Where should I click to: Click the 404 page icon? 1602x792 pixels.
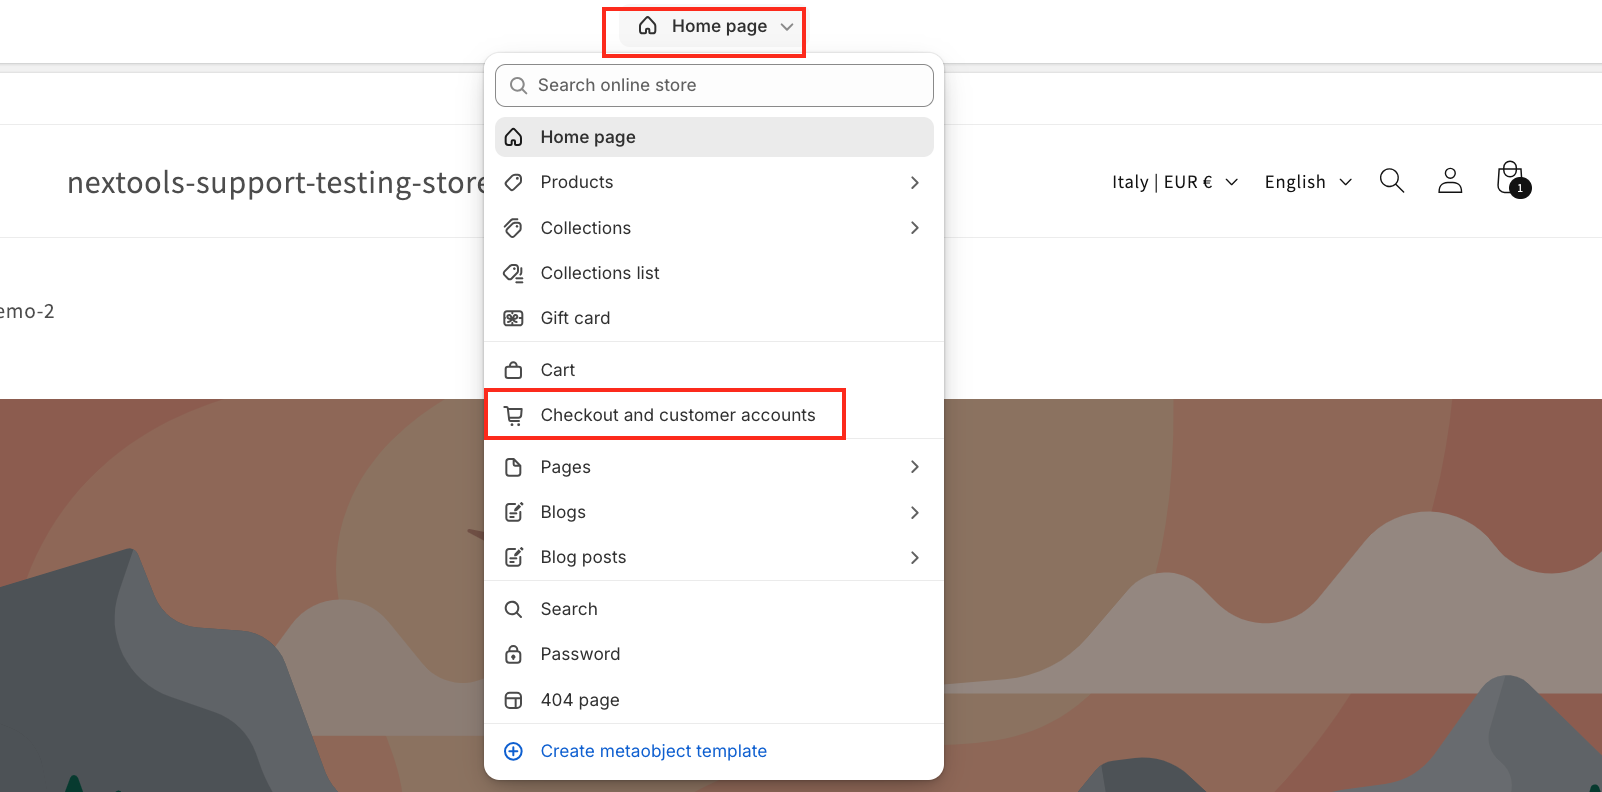(513, 700)
